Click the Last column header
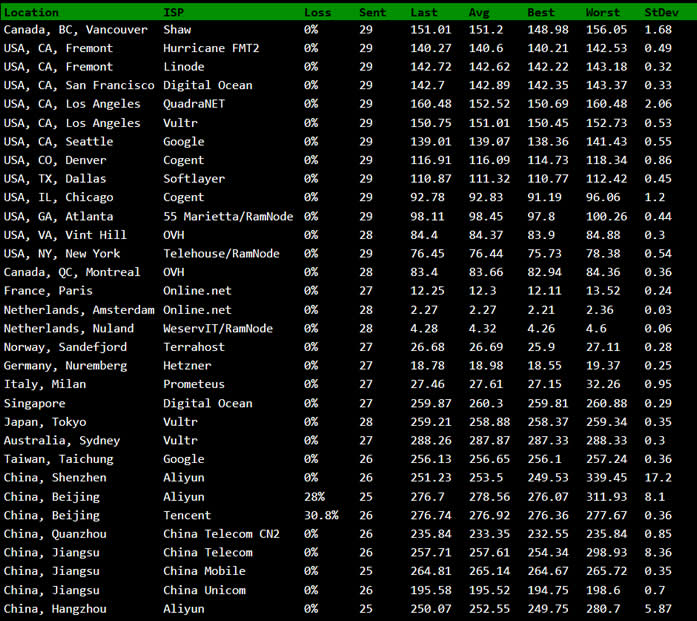This screenshot has height=621, width=697. (x=424, y=12)
